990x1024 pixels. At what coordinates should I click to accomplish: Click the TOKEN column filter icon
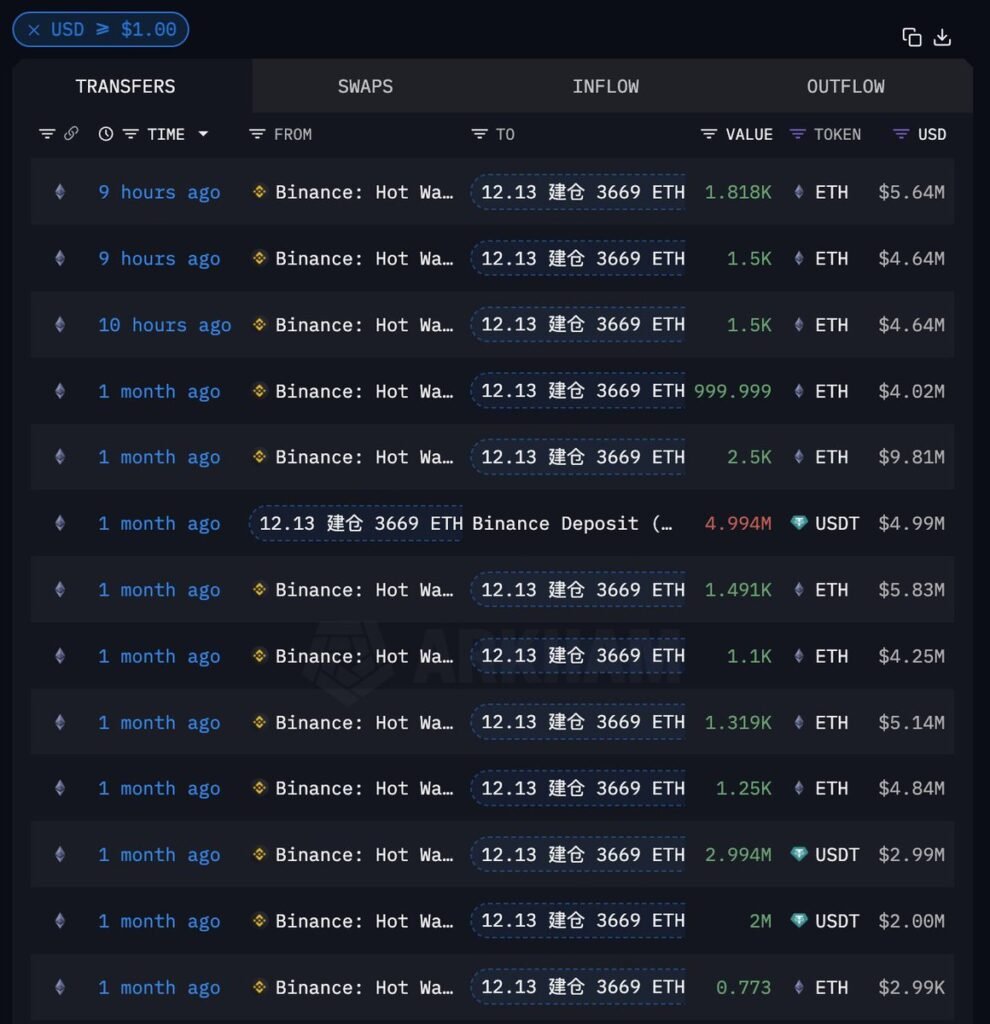[x=797, y=134]
